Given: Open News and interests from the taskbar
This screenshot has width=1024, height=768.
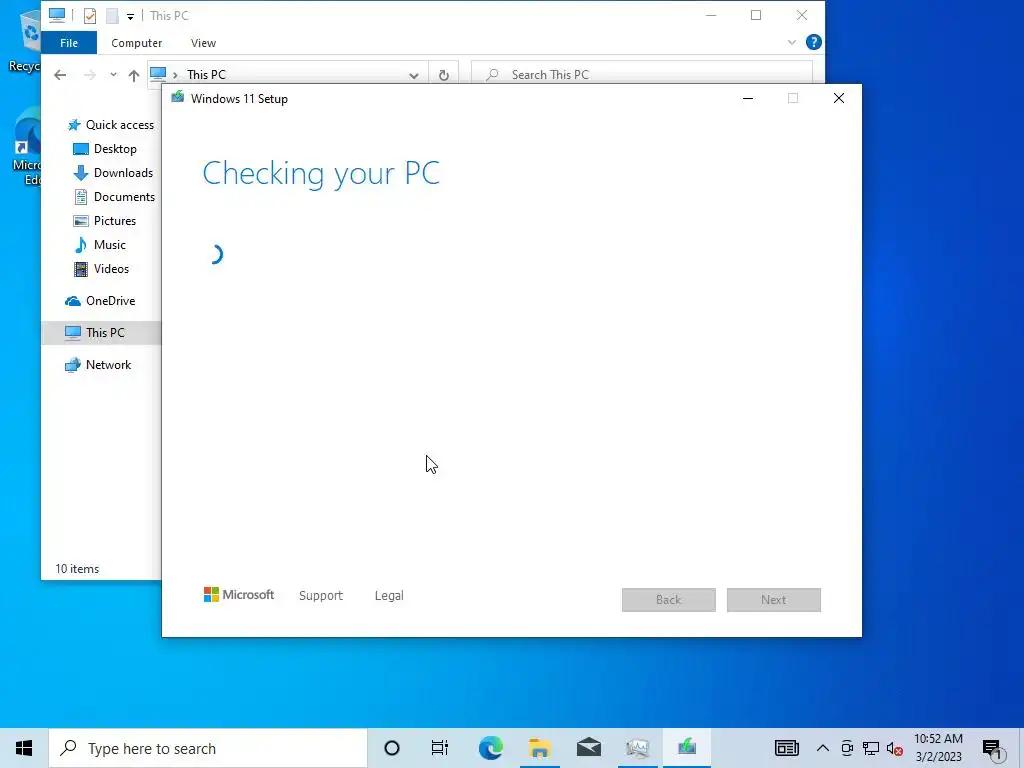Looking at the screenshot, I should [786, 748].
